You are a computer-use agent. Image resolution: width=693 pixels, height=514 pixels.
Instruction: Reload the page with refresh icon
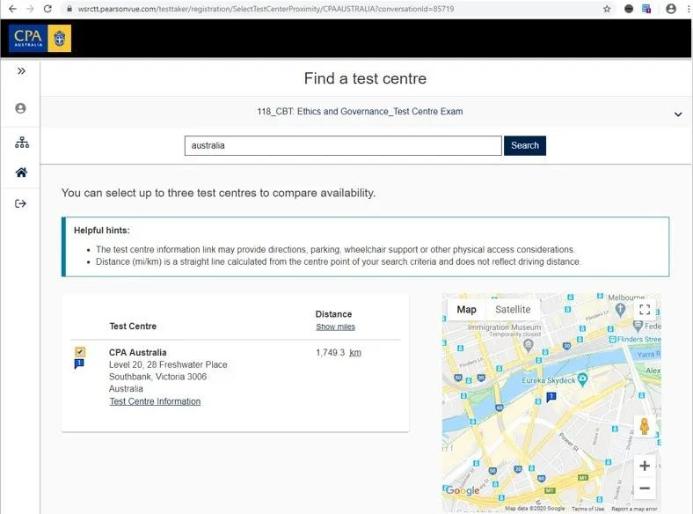click(x=48, y=9)
